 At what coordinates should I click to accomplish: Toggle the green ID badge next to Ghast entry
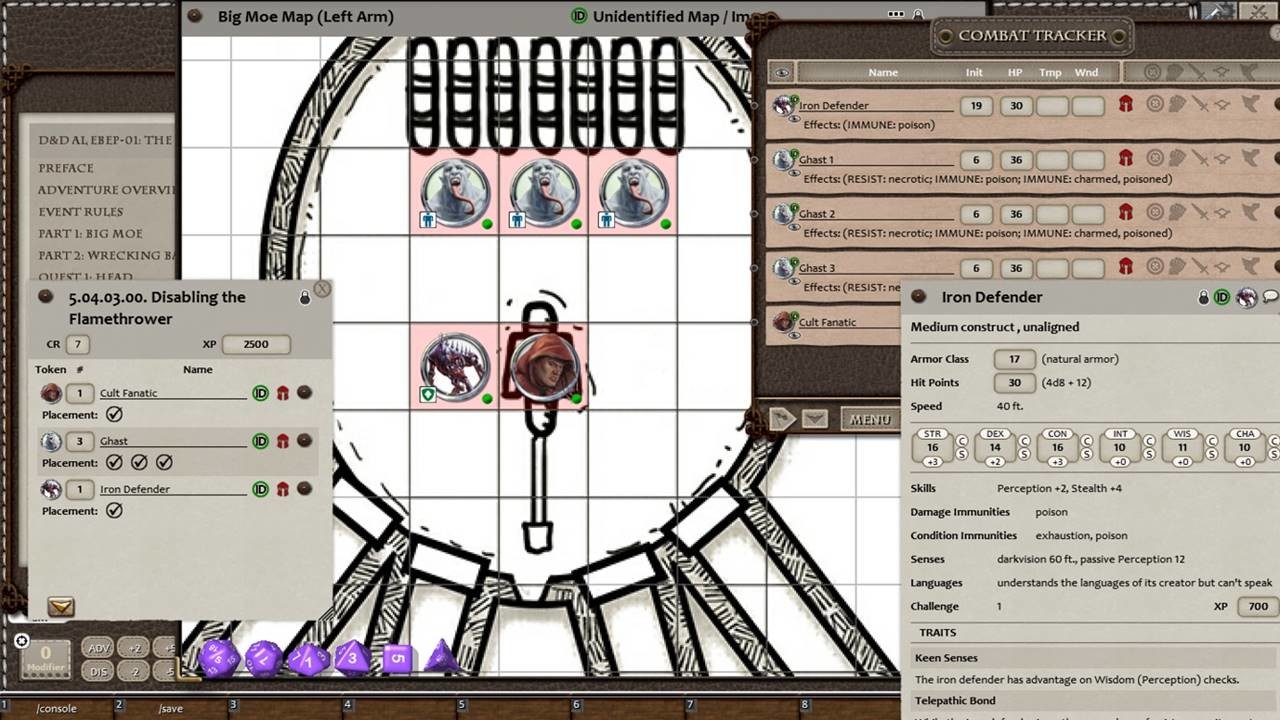click(x=260, y=440)
